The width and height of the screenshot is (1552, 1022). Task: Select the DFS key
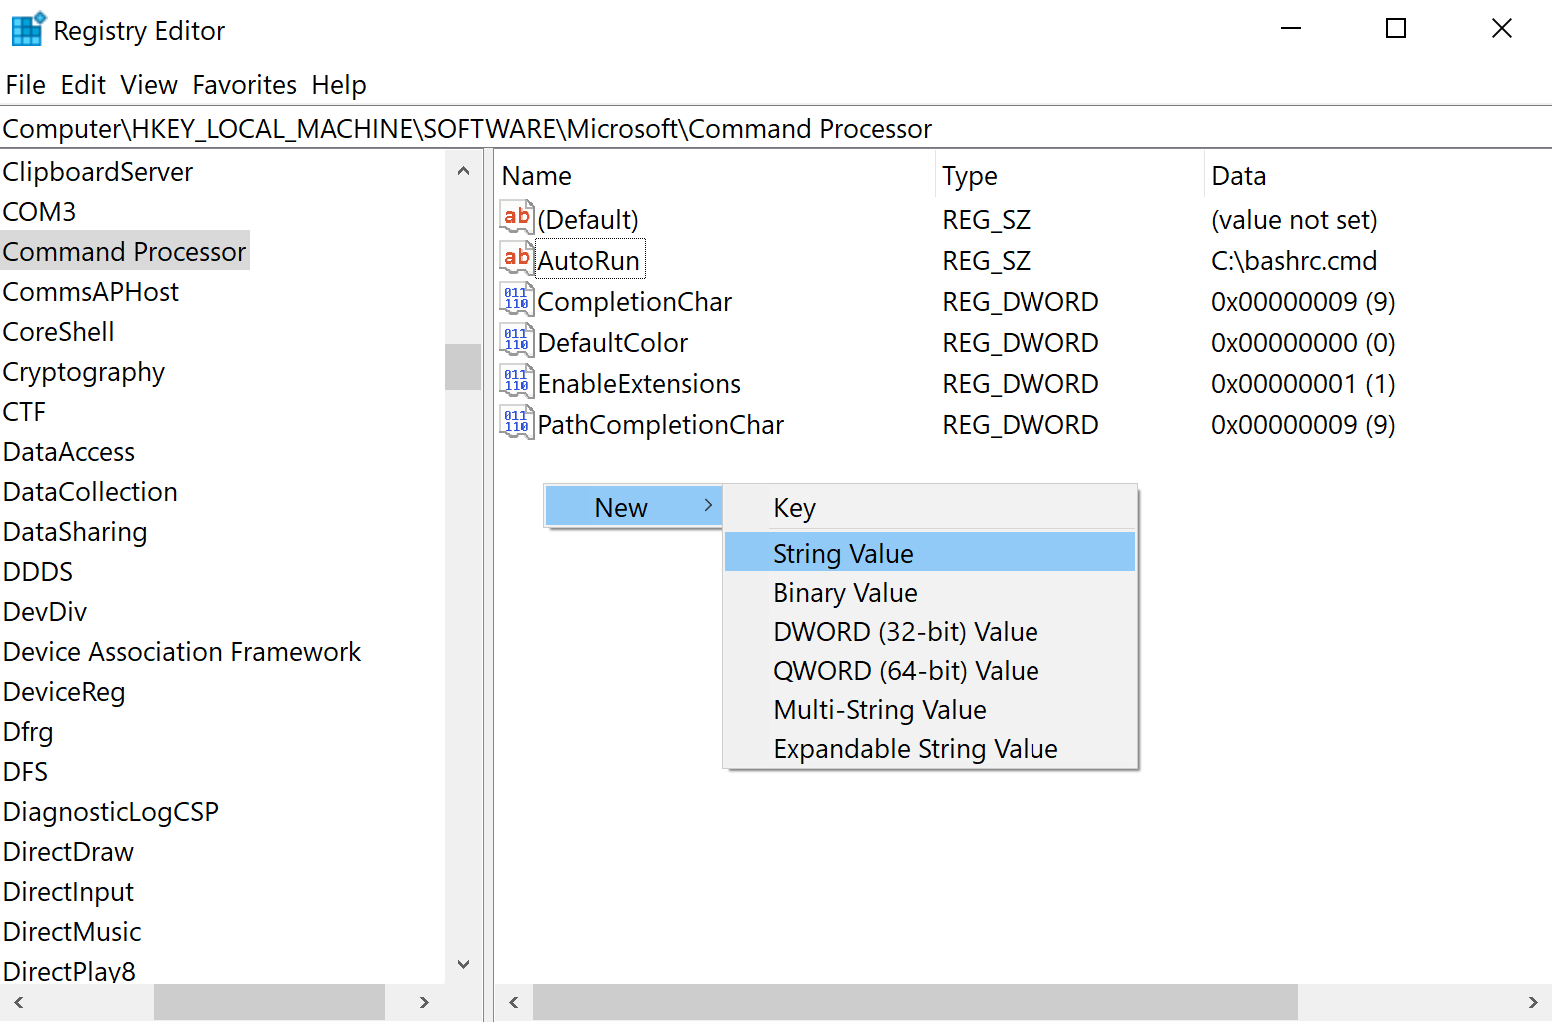coord(26,772)
